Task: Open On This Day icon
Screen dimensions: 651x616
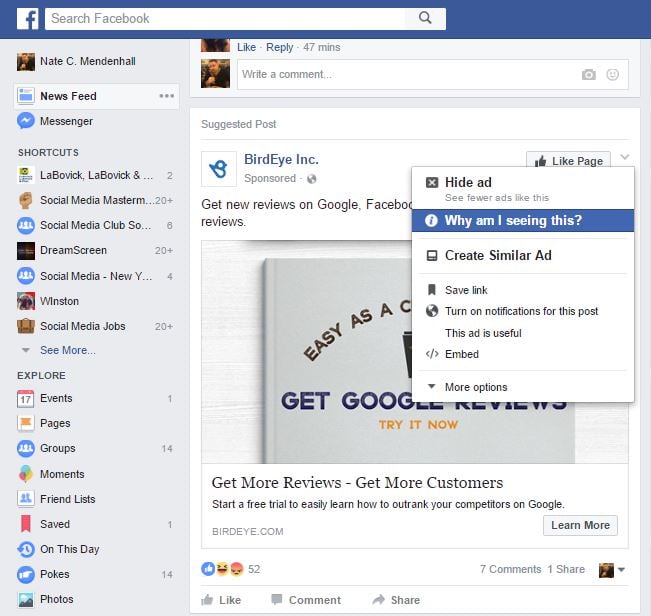Action: [26, 549]
